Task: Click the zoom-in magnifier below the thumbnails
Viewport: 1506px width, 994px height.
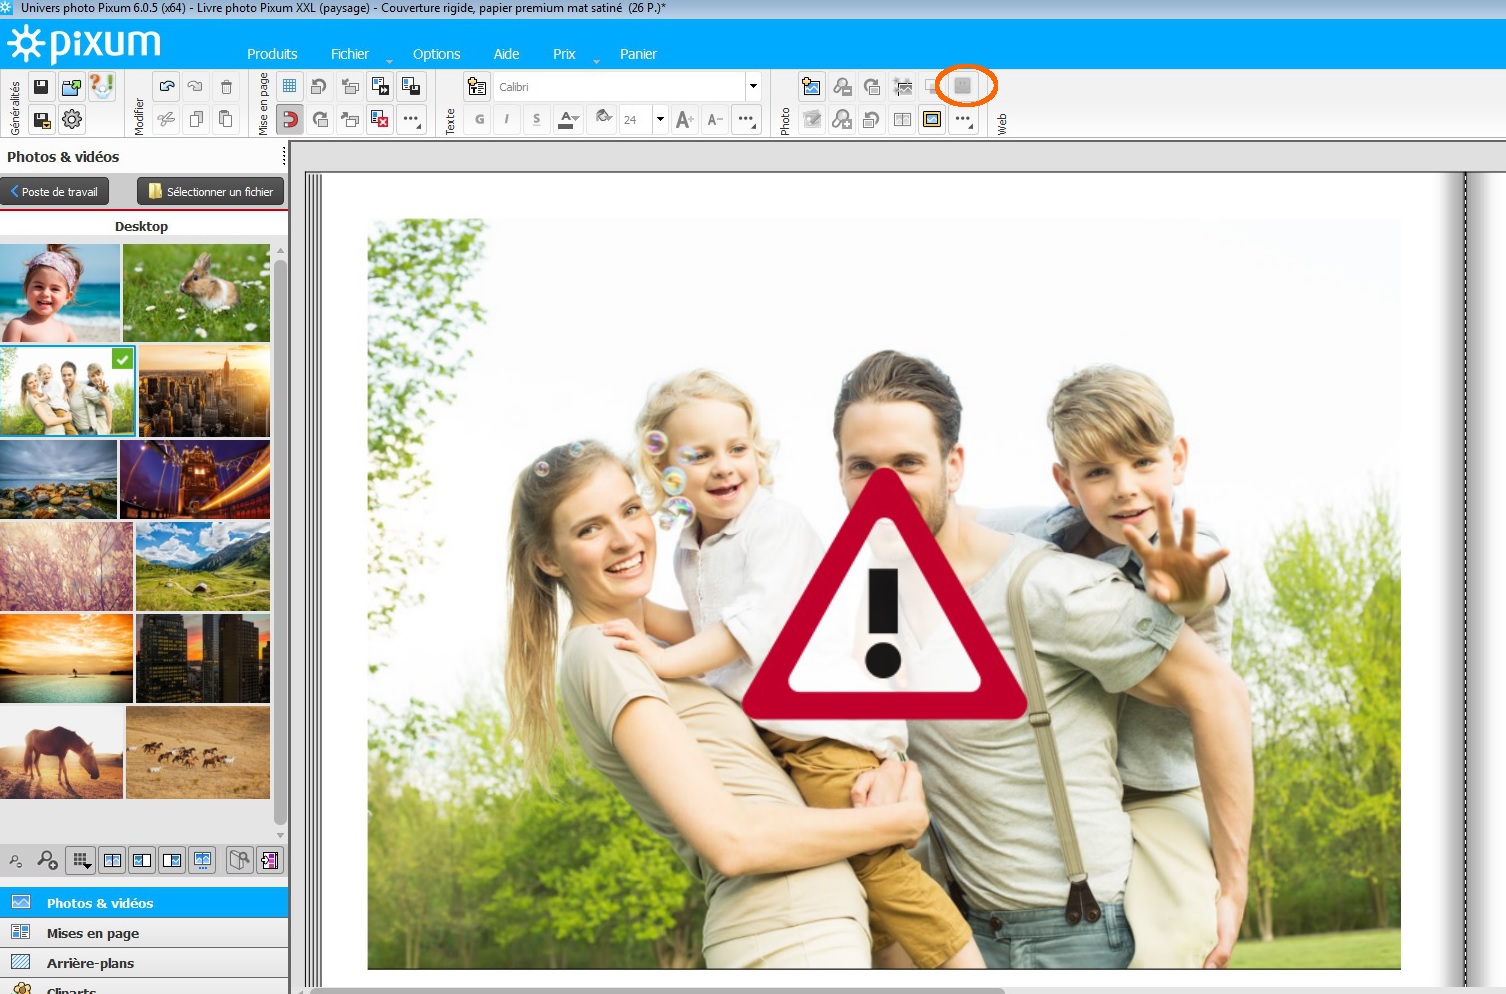Action: click(47, 860)
